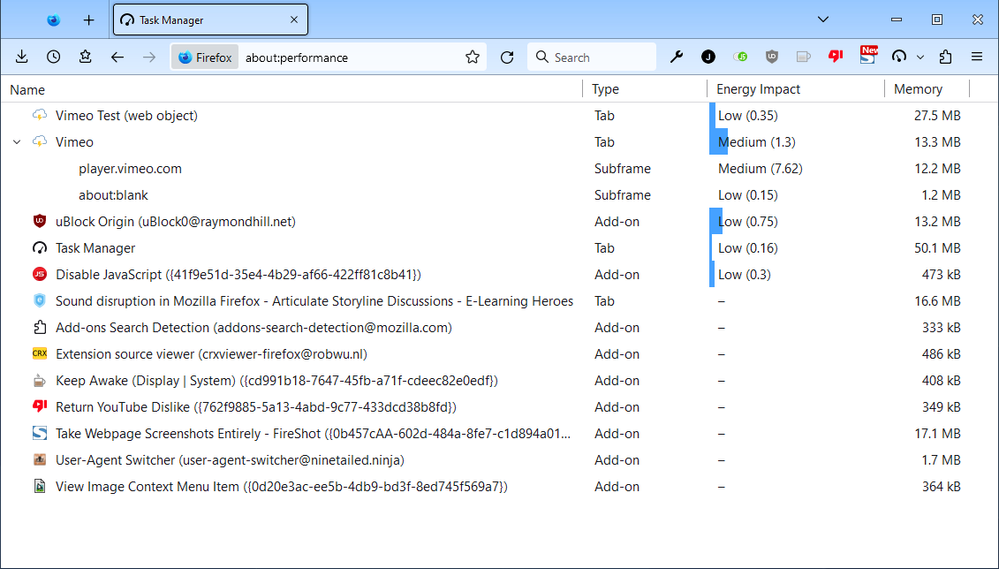
Task: Click the 50.1 MB memory value
Action: coord(937,248)
